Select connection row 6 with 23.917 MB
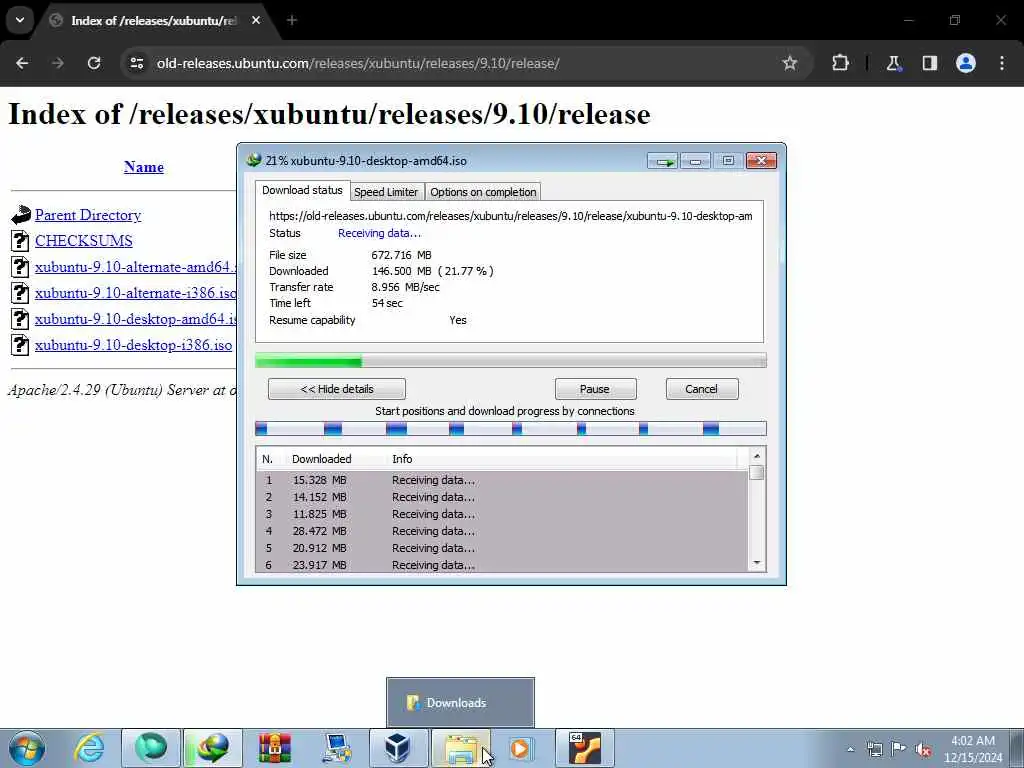 click(x=502, y=565)
